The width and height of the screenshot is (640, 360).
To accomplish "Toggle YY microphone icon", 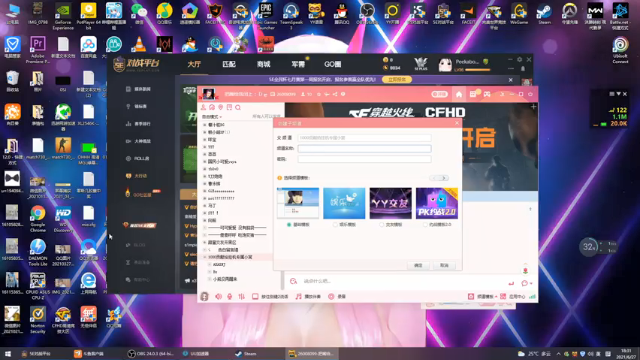I will pos(229,296).
